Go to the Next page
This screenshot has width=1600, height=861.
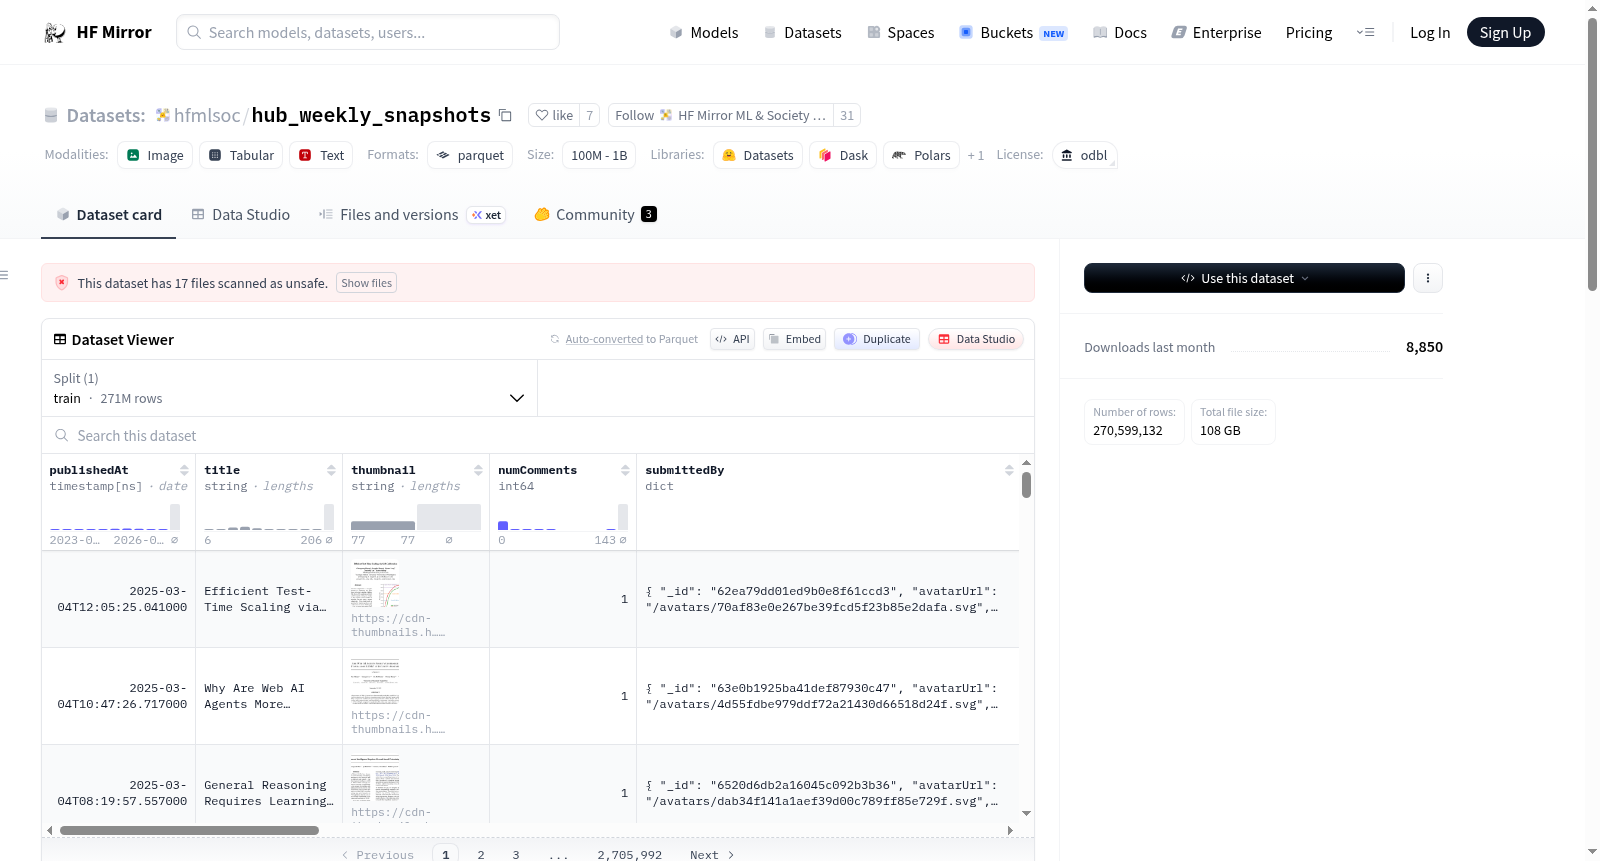pos(712,854)
